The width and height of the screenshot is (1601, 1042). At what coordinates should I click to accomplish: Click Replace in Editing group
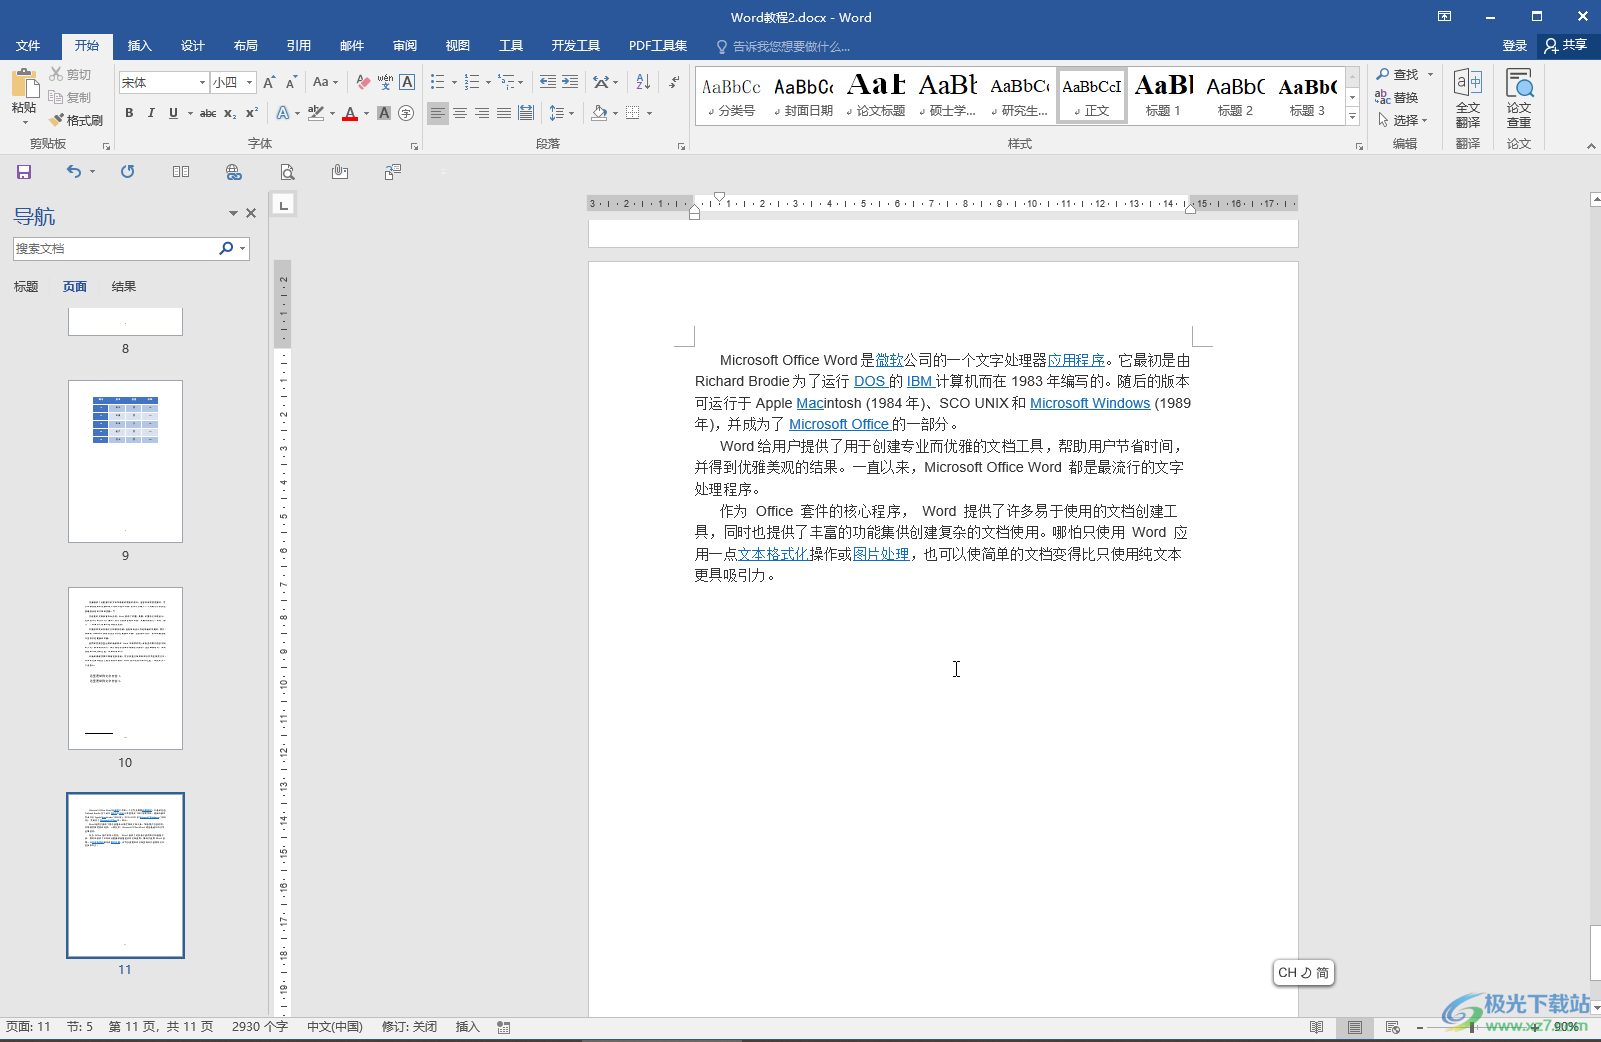pyautogui.click(x=1398, y=97)
